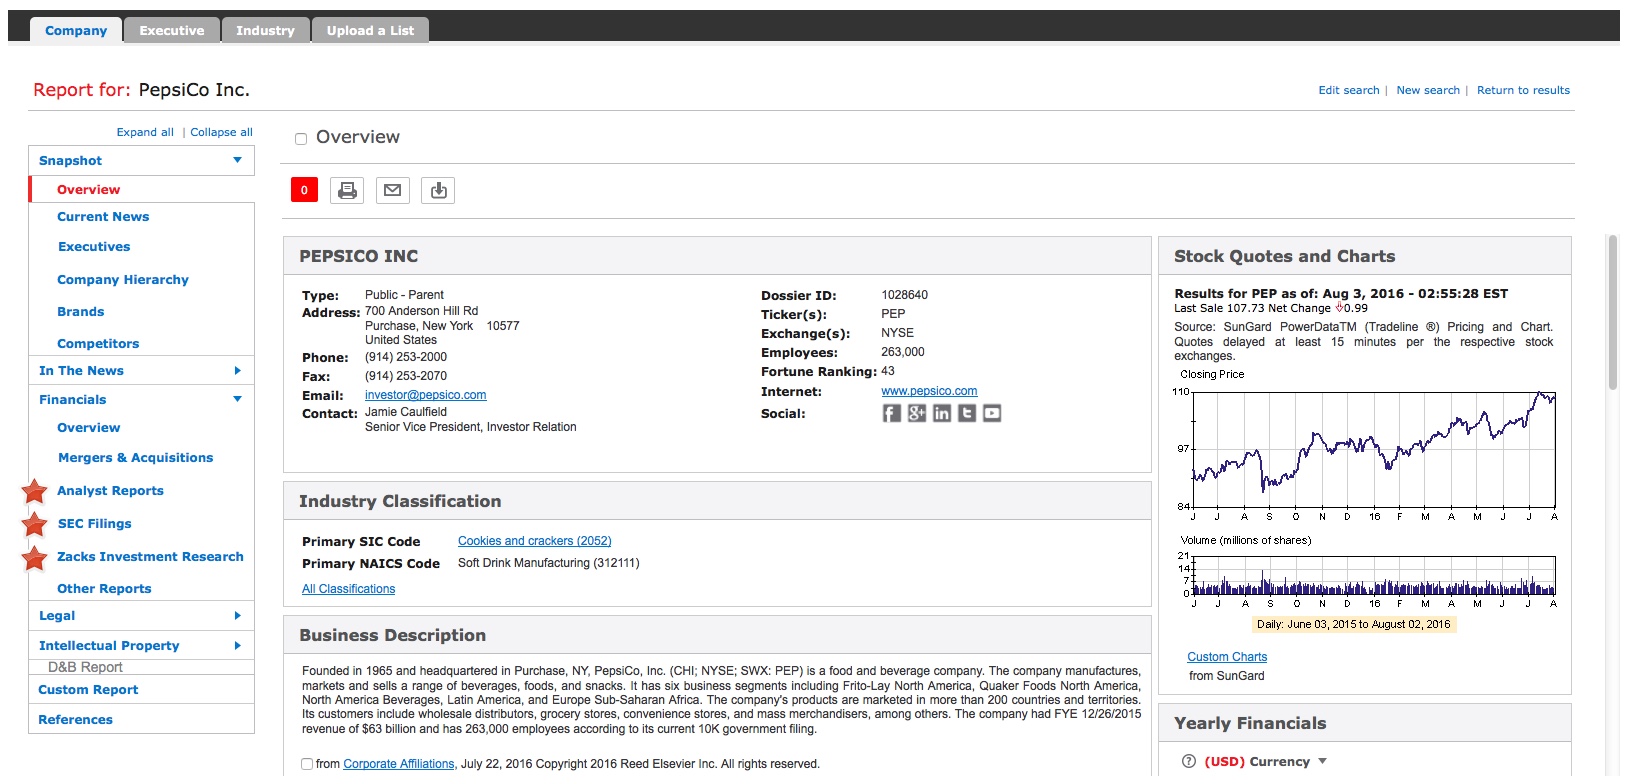Viewport: 1628px width, 784px height.
Task: Open the Upload a List tab
Action: (370, 30)
